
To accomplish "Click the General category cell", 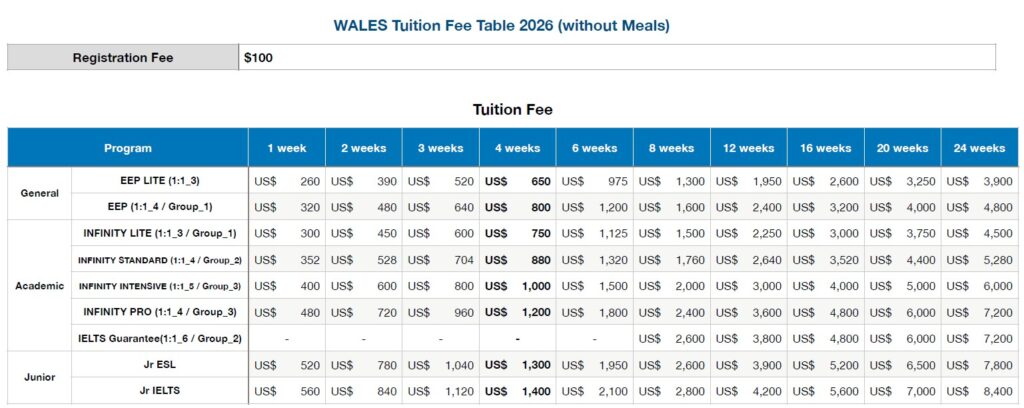I will pos(40,194).
